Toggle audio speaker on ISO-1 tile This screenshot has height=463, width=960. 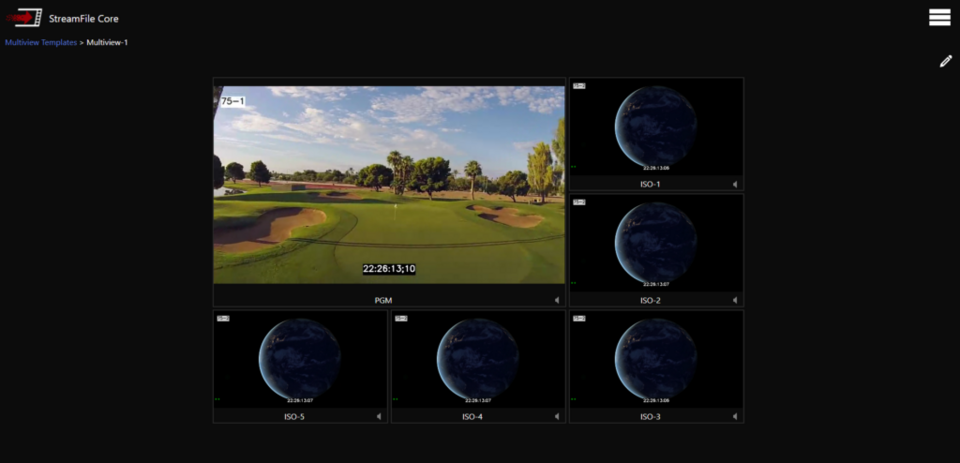(x=735, y=184)
